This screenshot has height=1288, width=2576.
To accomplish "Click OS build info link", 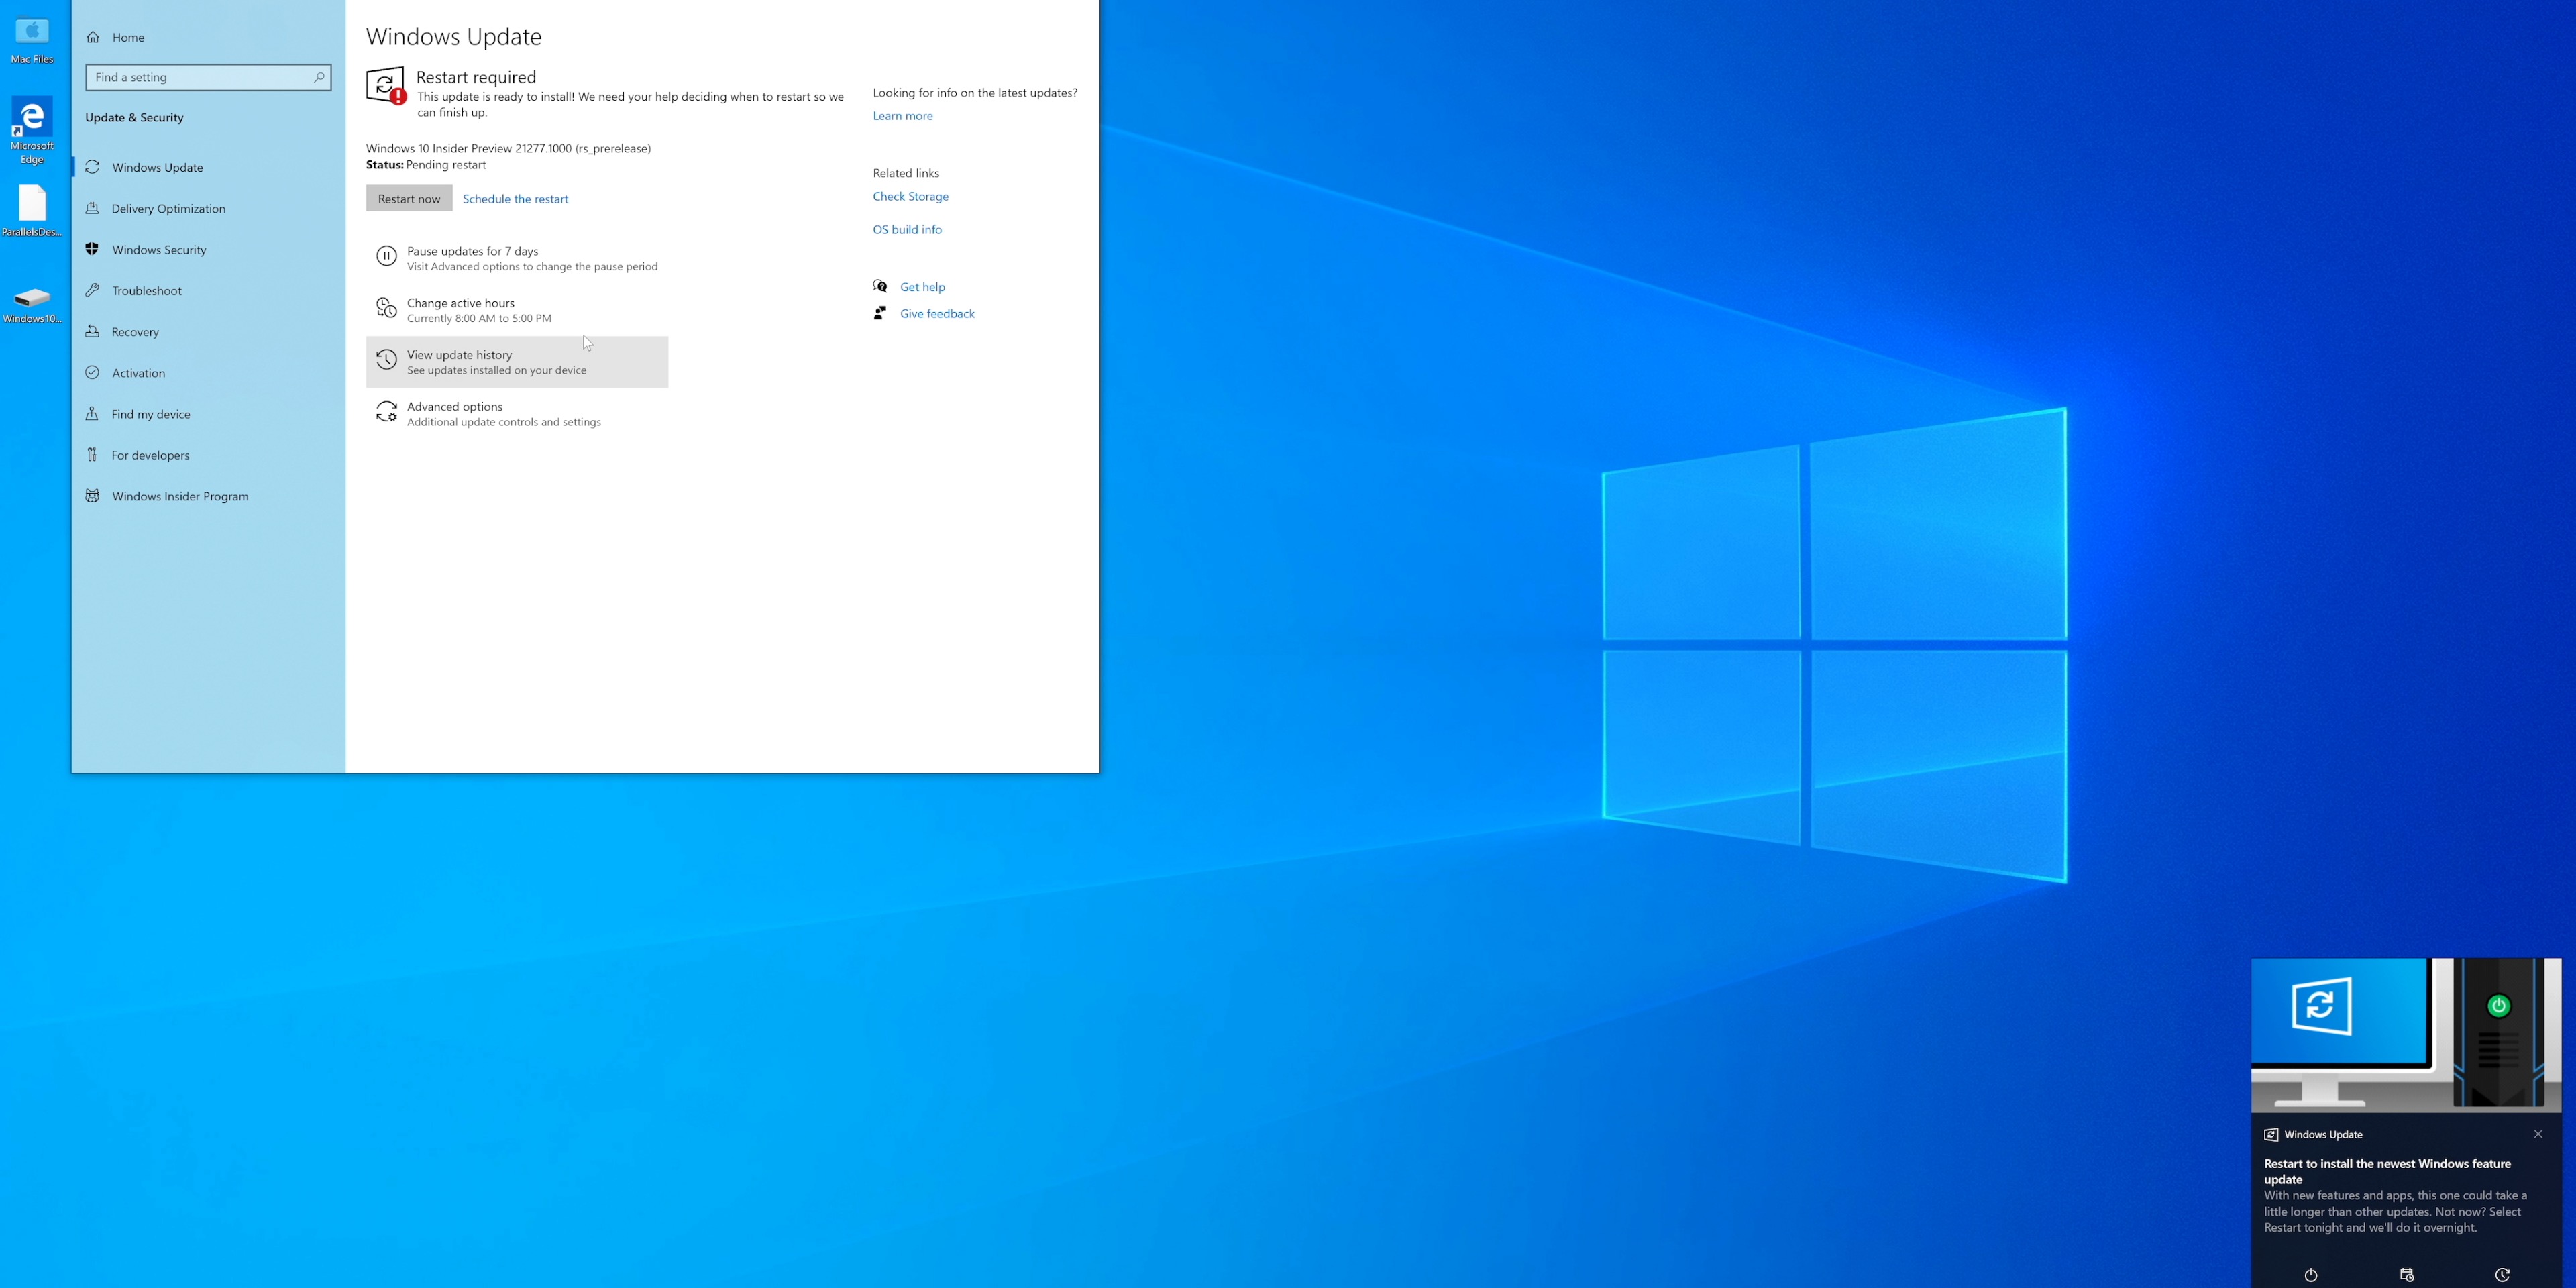I will [x=907, y=228].
